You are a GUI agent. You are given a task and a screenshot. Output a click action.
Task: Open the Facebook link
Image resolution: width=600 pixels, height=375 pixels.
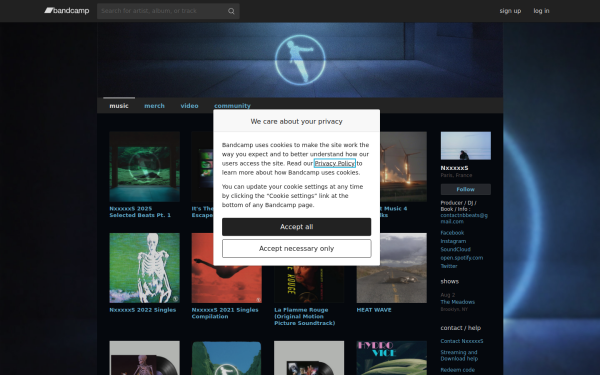coord(452,233)
